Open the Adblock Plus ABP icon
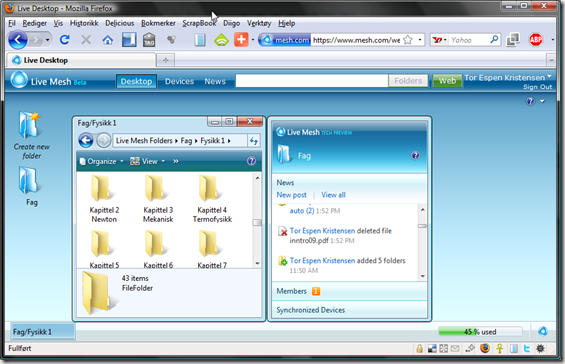 536,40
